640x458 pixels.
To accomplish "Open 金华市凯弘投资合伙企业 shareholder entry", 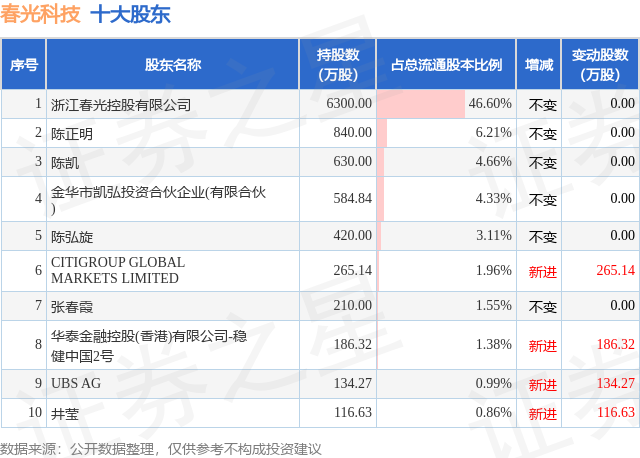I will 158,199.
